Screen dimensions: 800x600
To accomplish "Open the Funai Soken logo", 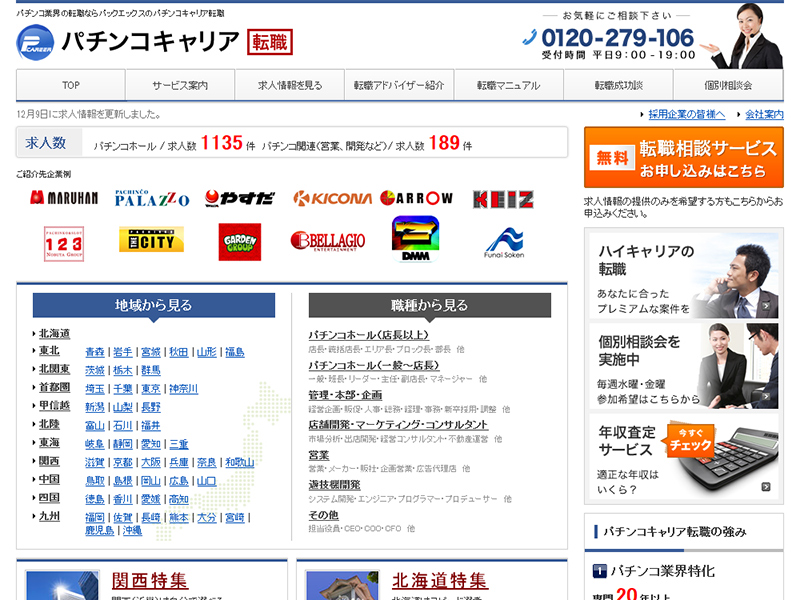I will (504, 243).
